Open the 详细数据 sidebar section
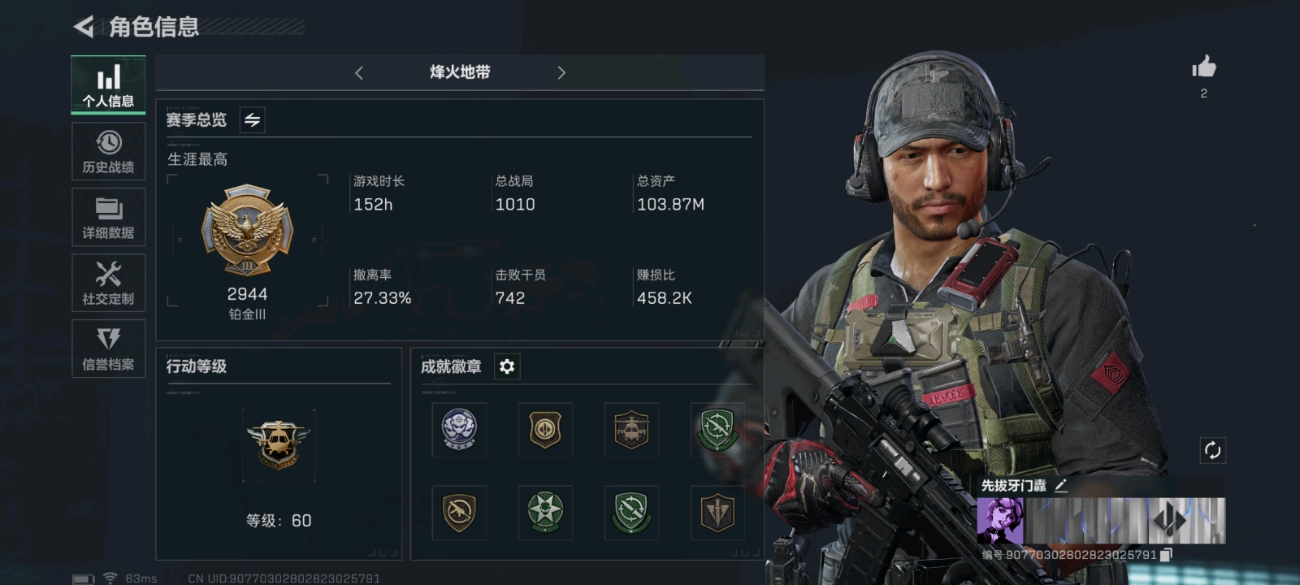 (108, 218)
